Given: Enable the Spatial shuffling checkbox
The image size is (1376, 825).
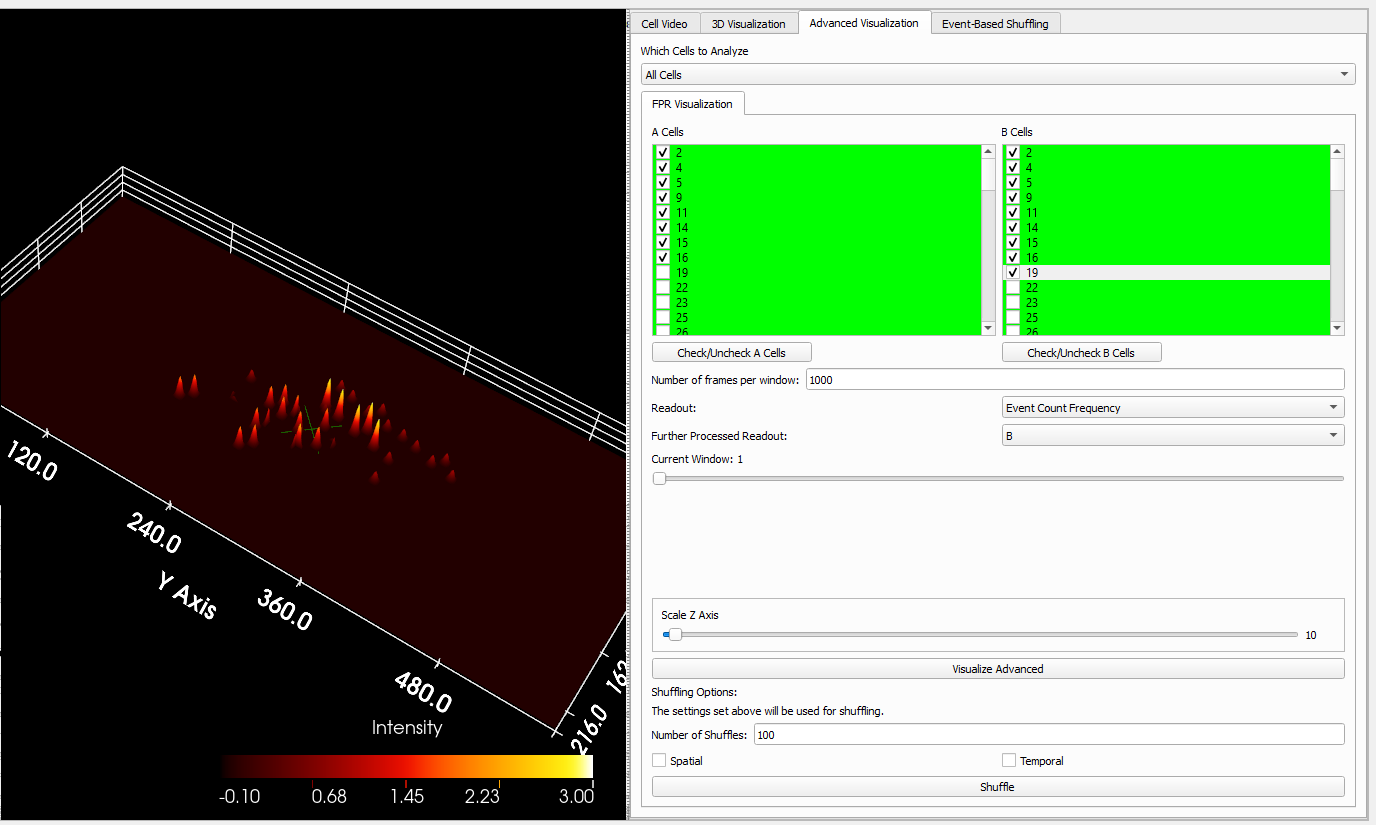Looking at the screenshot, I should click(x=659, y=761).
